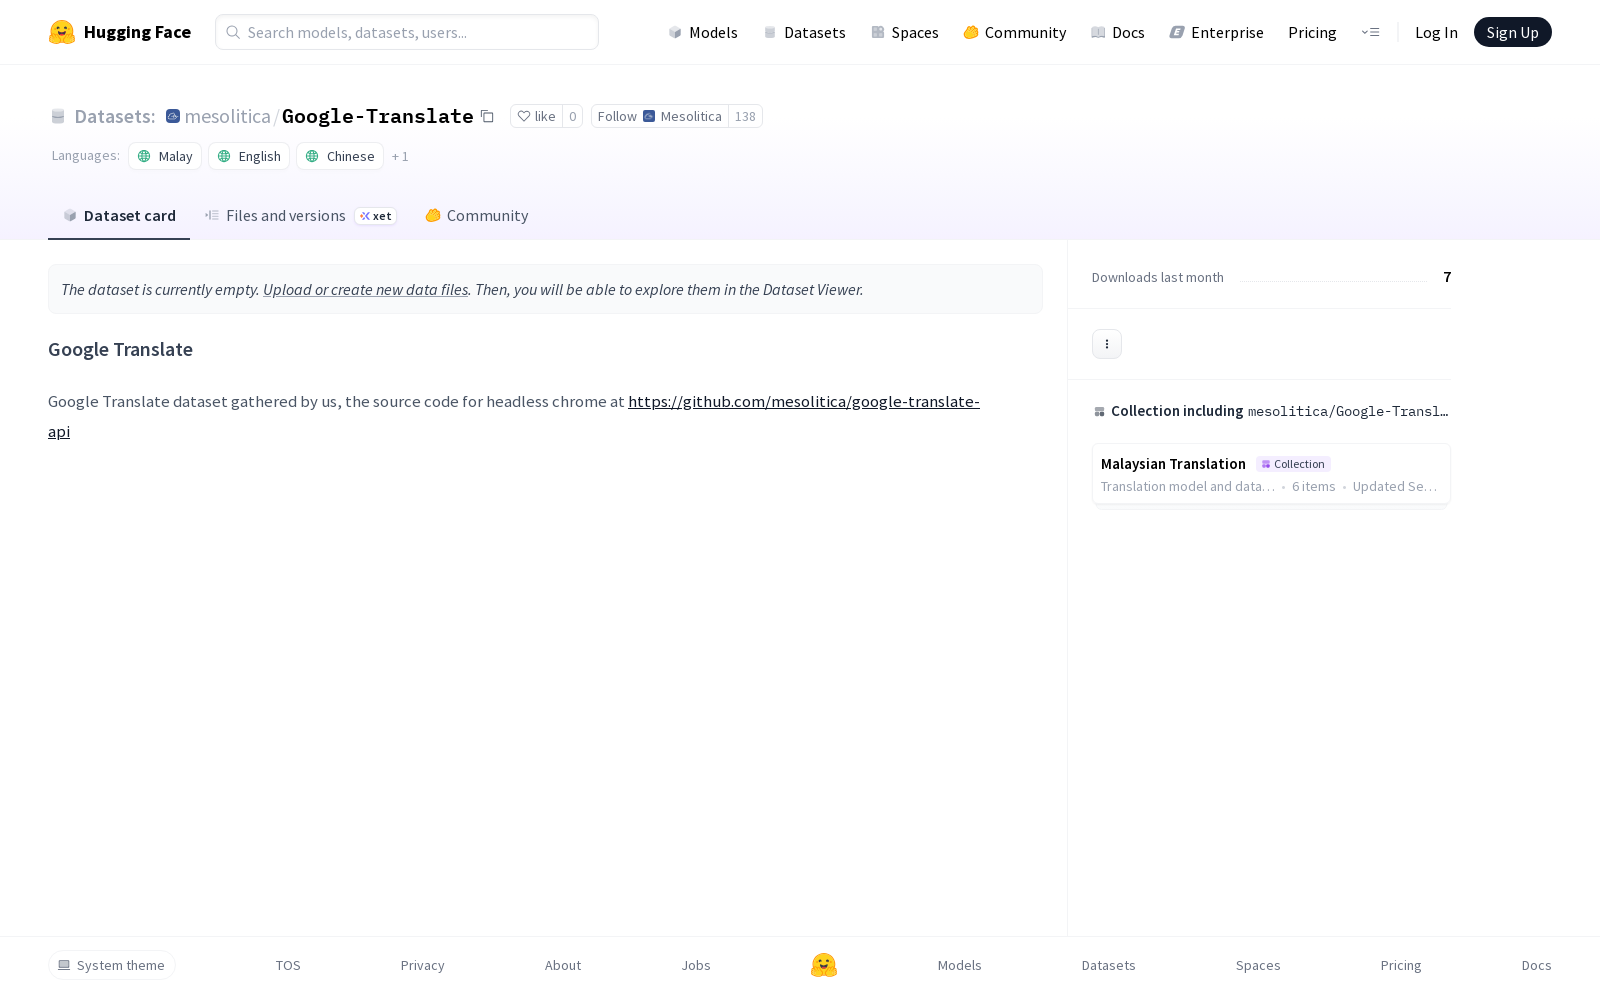Open the Hugging Face home logo
Image resolution: width=1600 pixels, height=1000 pixels.
[x=120, y=32]
